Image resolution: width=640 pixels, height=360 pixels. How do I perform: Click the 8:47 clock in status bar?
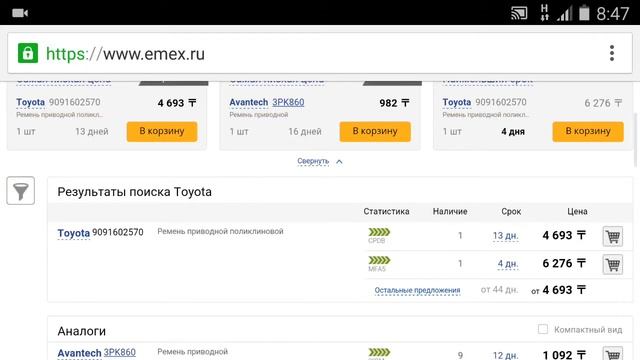click(x=613, y=13)
